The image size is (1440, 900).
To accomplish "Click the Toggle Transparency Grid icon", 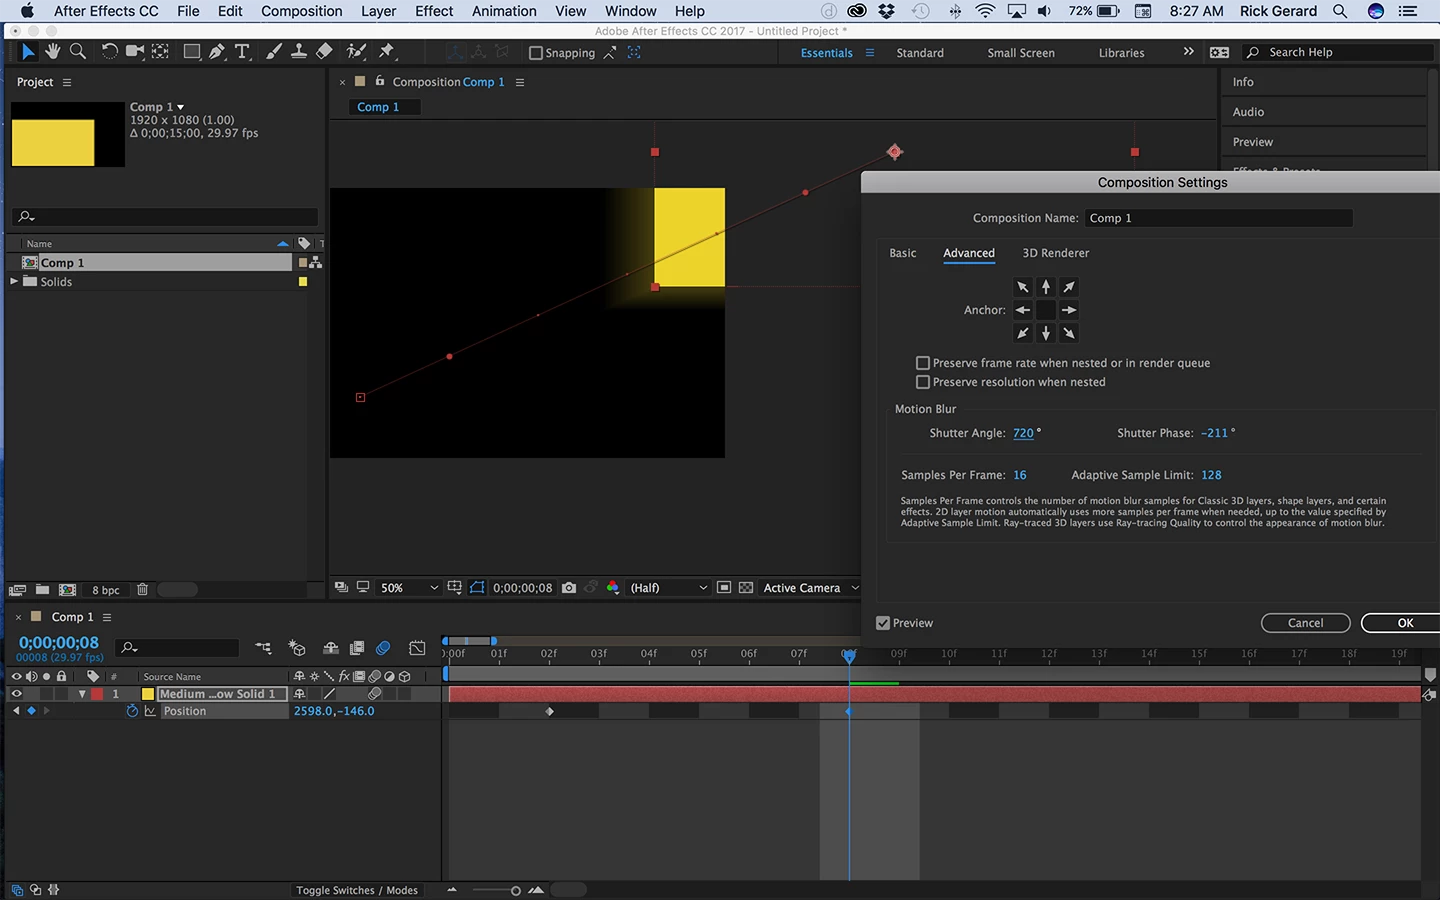I will [746, 588].
